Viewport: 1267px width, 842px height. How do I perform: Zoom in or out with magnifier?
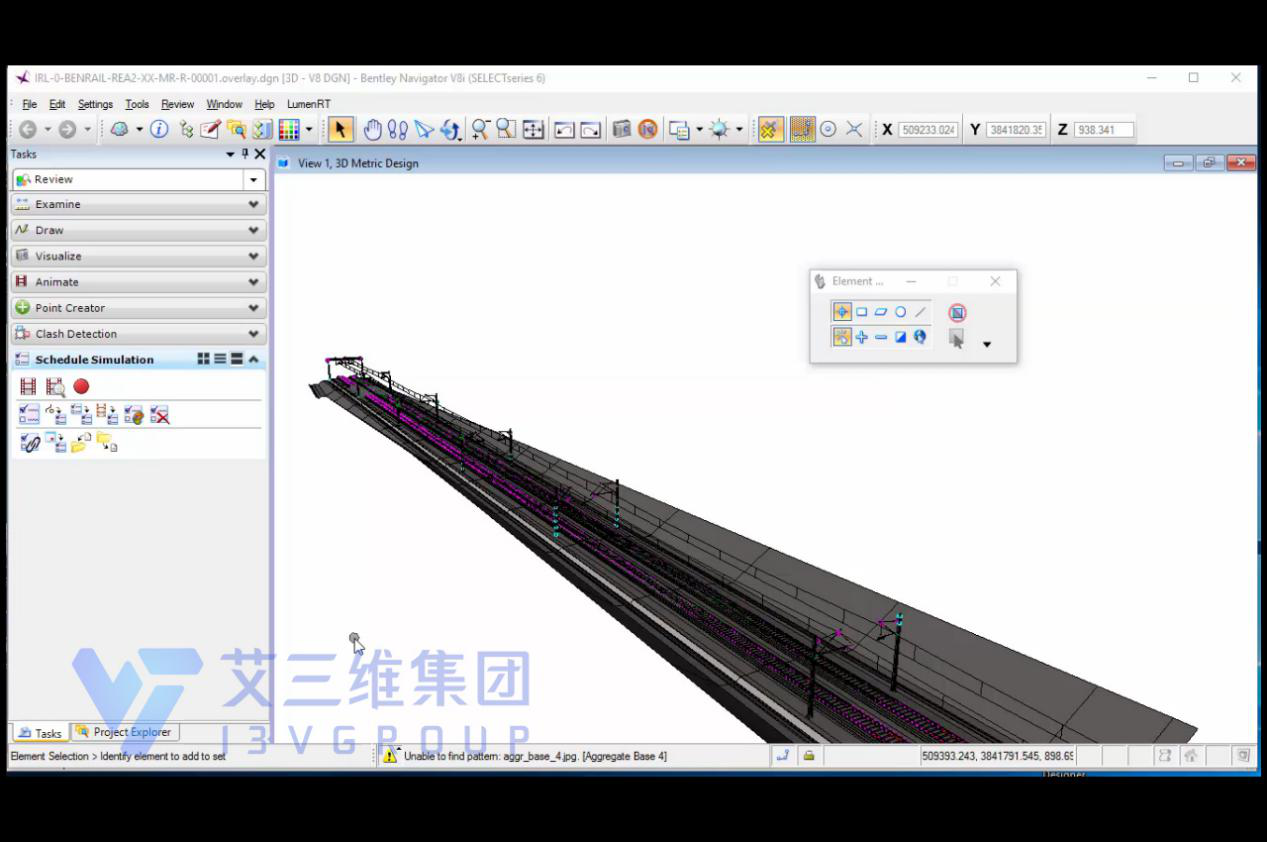click(480, 129)
